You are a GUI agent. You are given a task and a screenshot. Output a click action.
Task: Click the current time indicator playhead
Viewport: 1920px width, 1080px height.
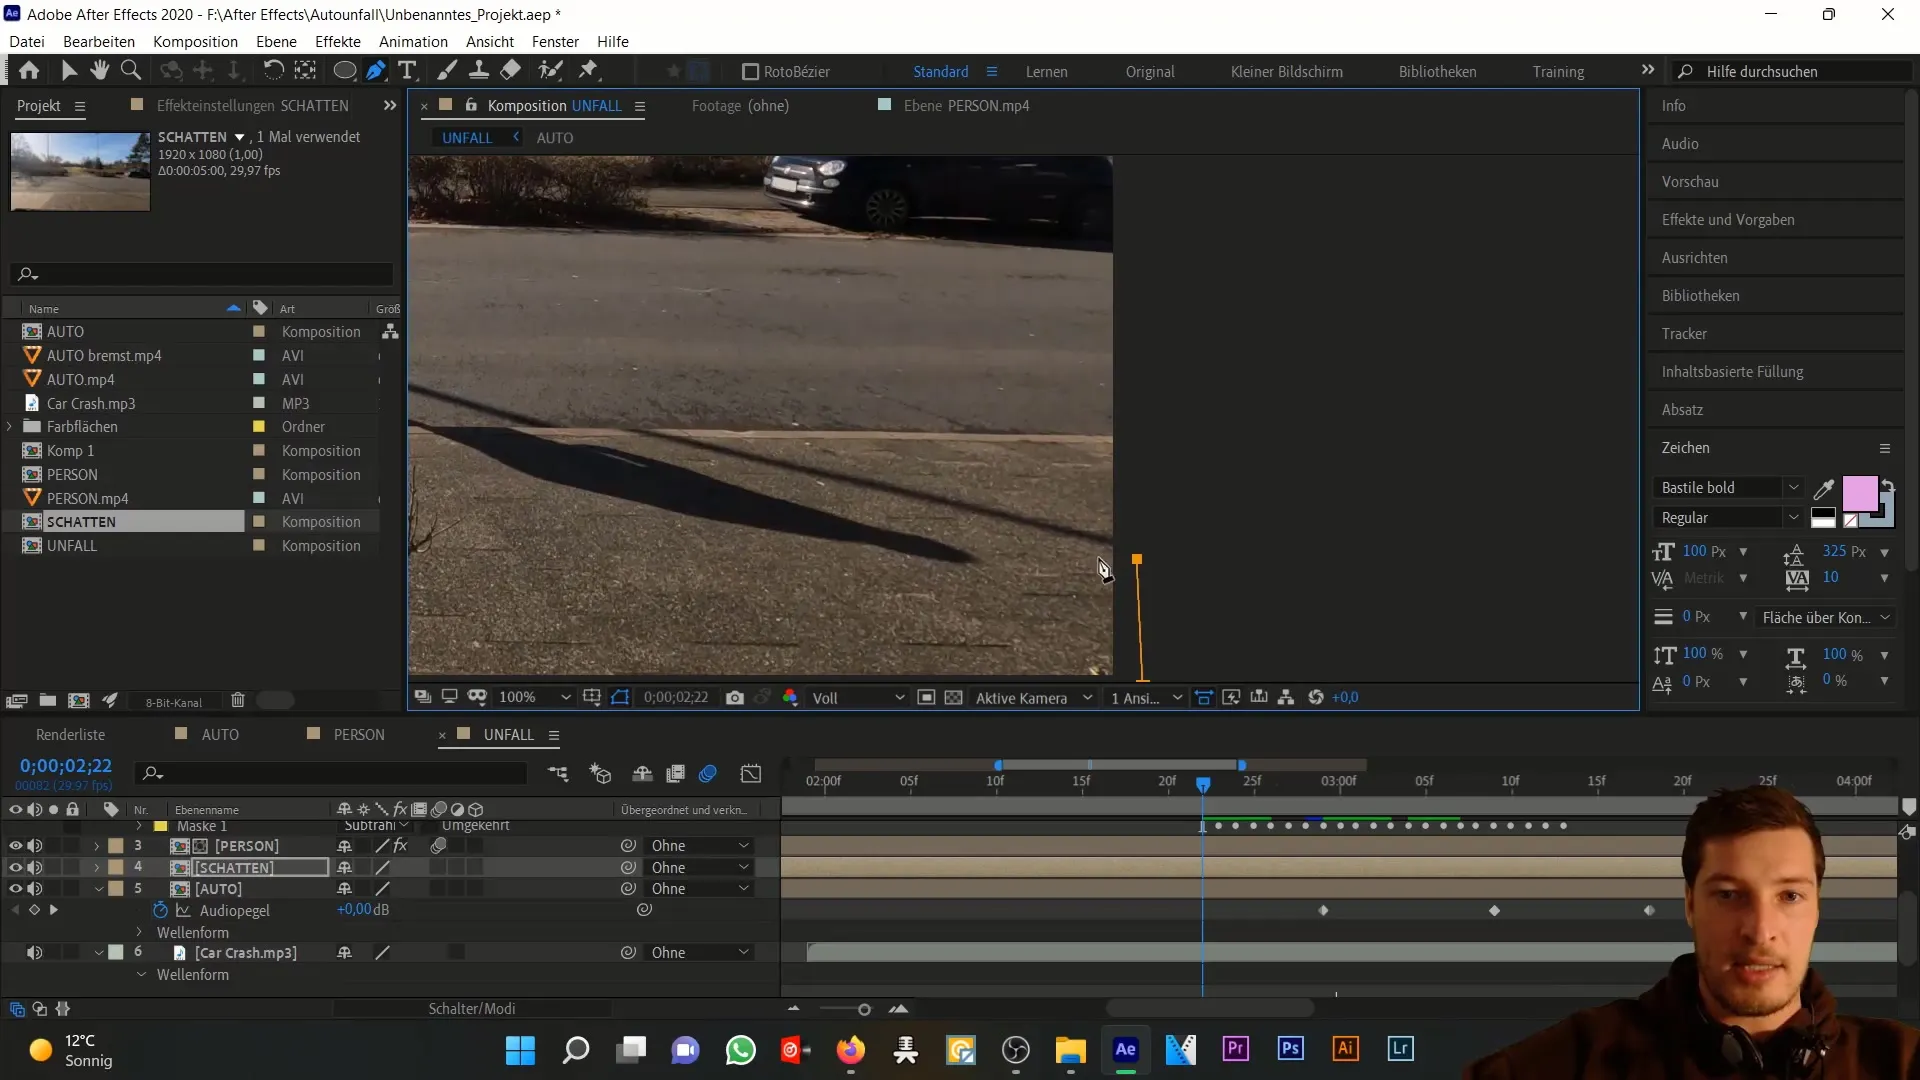click(1203, 785)
